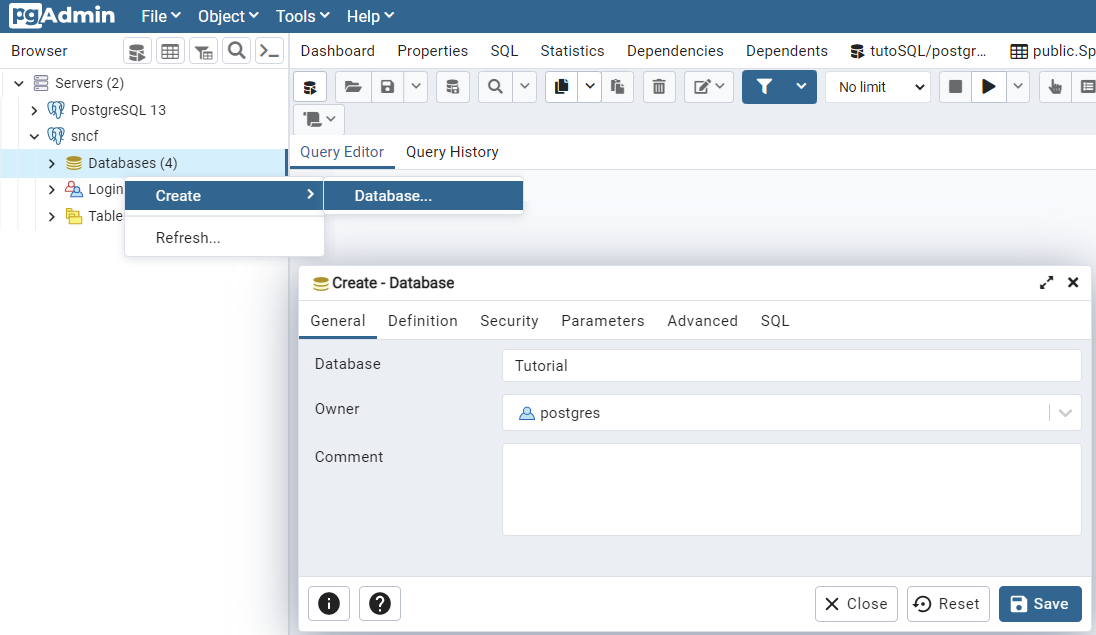Open the Advanced tab in Create dialog
Image resolution: width=1096 pixels, height=635 pixels.
pos(702,321)
